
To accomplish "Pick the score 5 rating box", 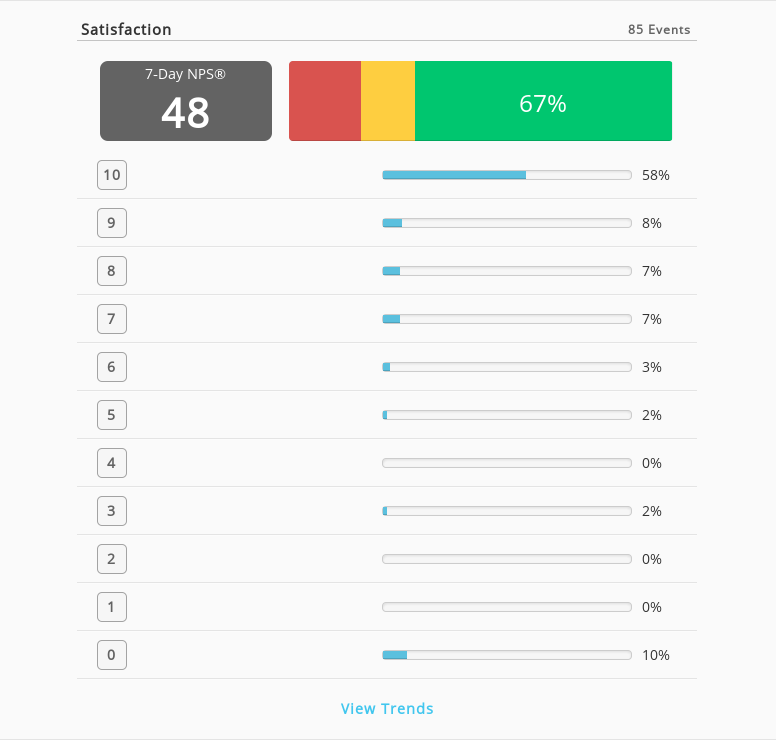I will (112, 415).
